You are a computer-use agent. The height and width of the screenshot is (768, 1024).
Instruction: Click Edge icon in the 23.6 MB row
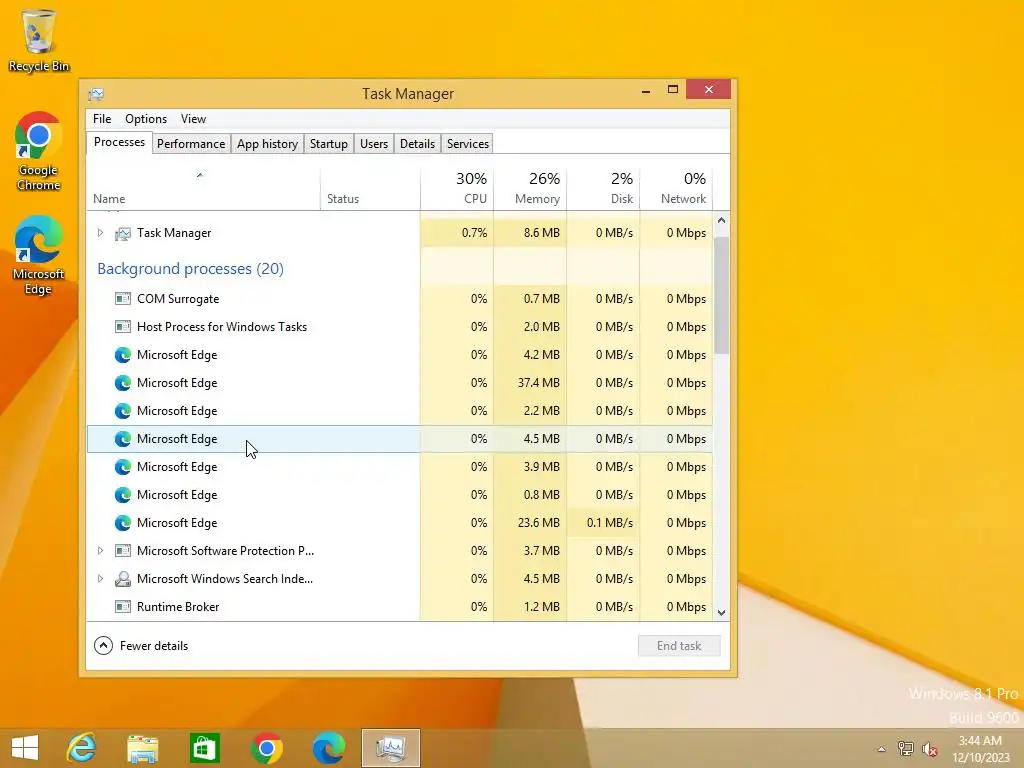tap(122, 522)
